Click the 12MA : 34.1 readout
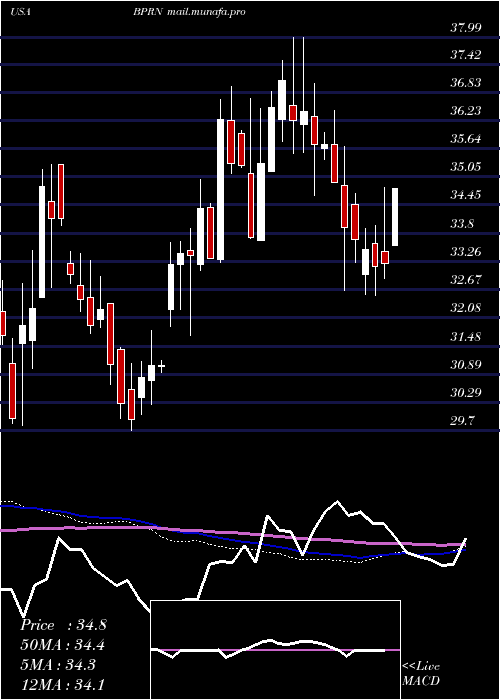Image resolution: width=500 pixels, height=700 pixels. click(63, 684)
